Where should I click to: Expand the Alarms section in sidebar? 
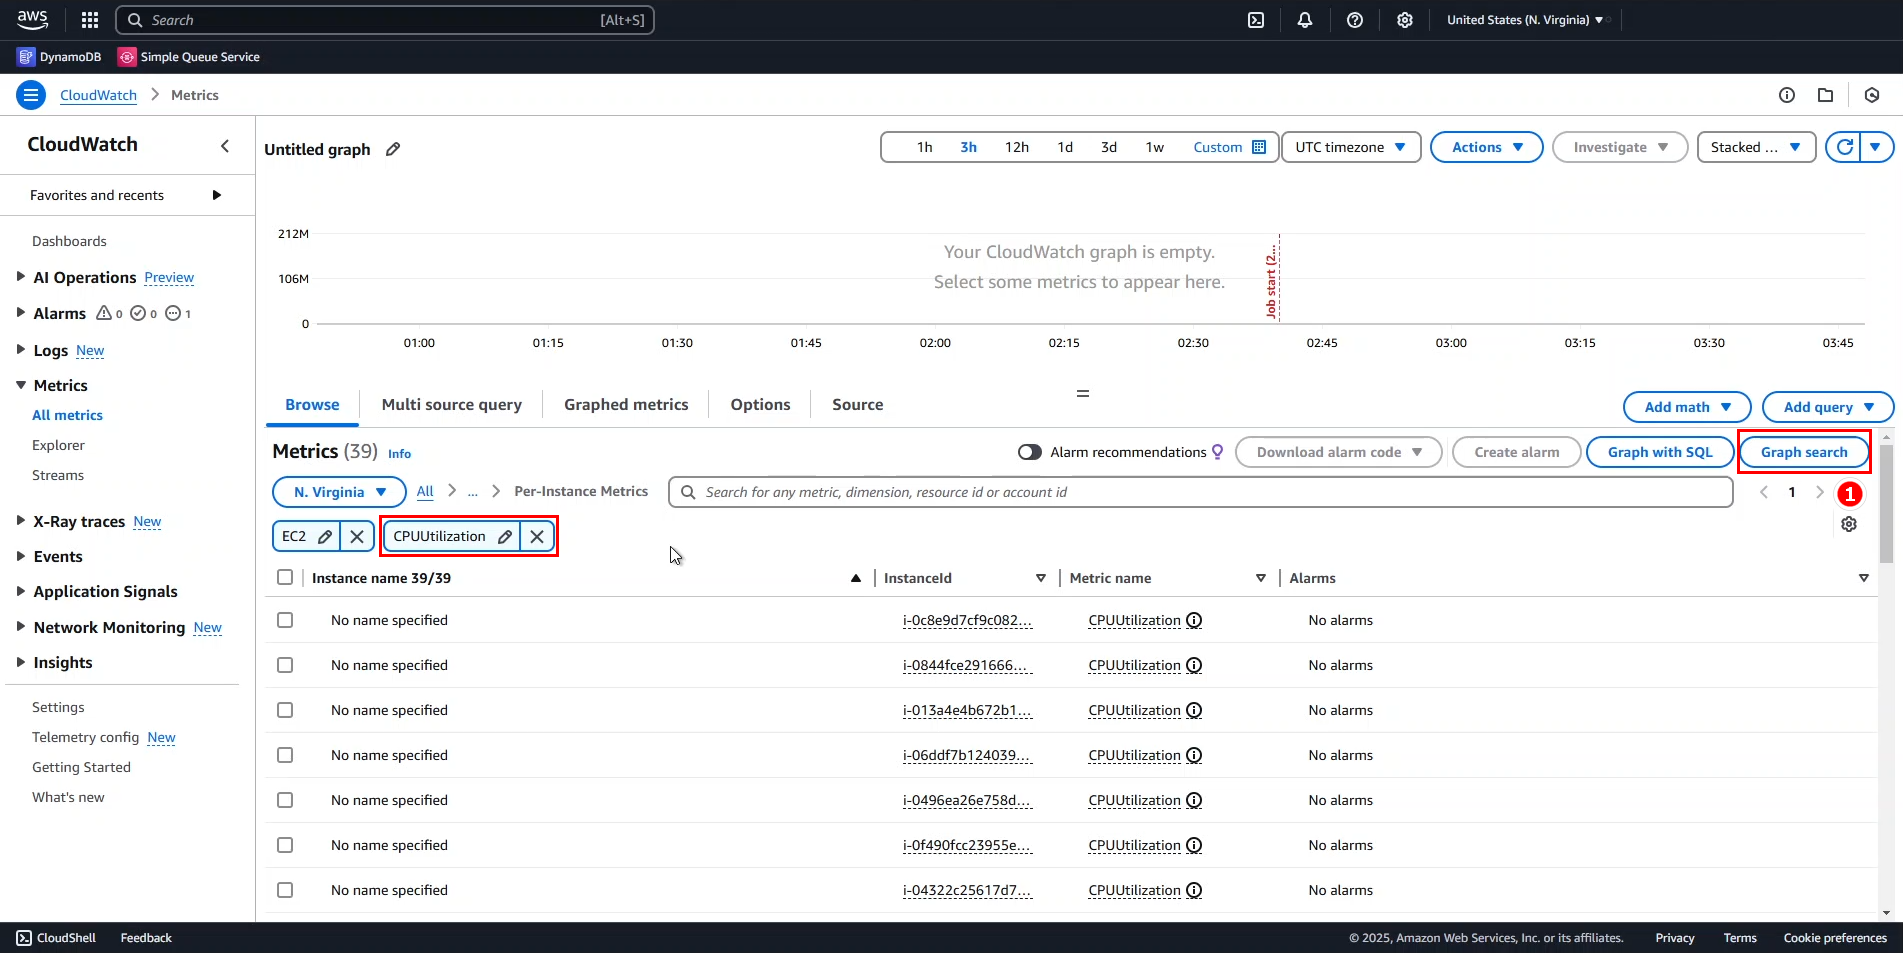pyautogui.click(x=21, y=313)
